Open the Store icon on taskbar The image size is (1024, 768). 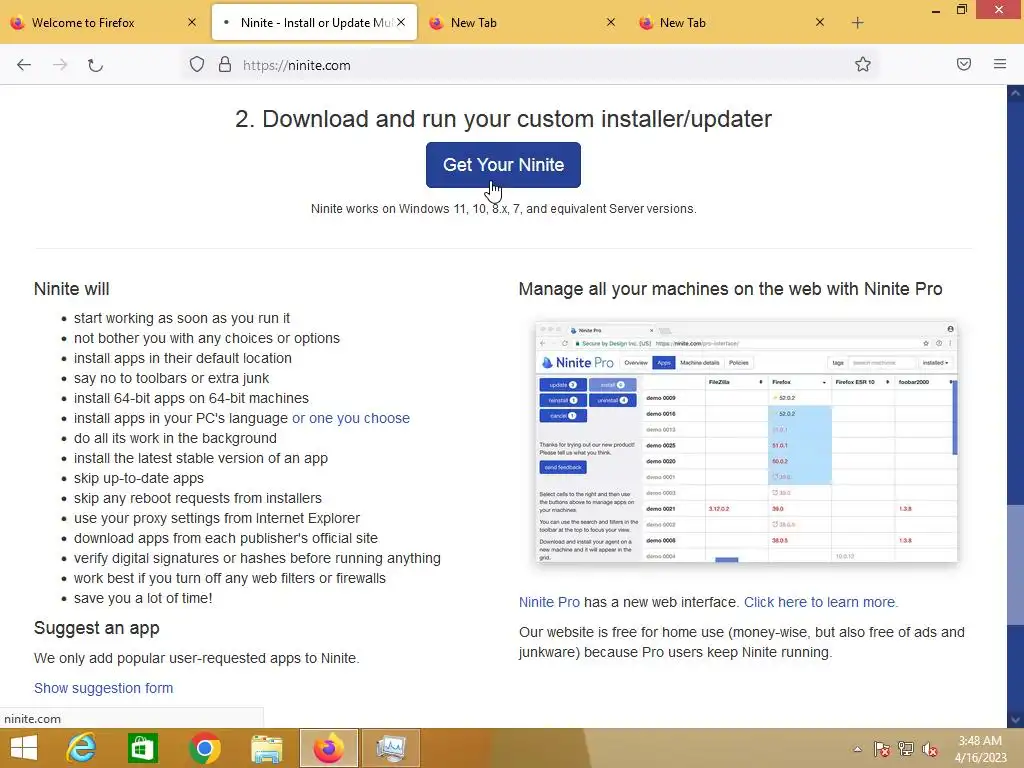tap(142, 748)
